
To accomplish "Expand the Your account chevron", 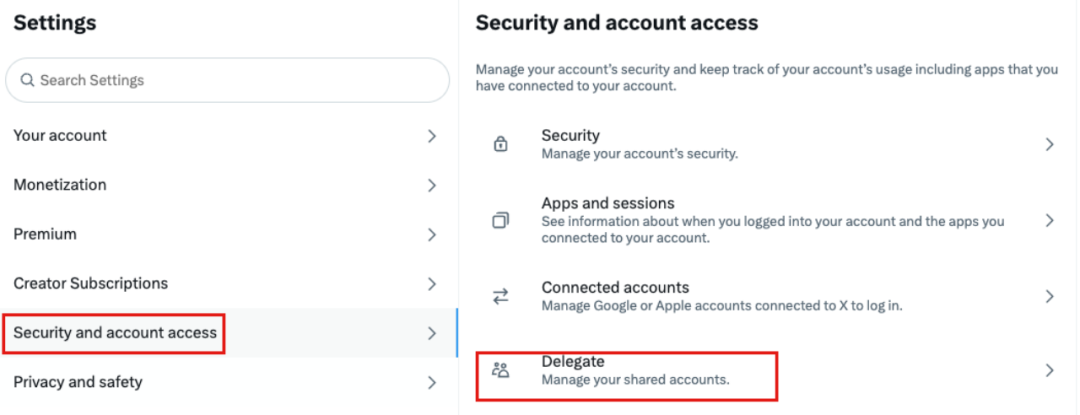I will point(432,136).
